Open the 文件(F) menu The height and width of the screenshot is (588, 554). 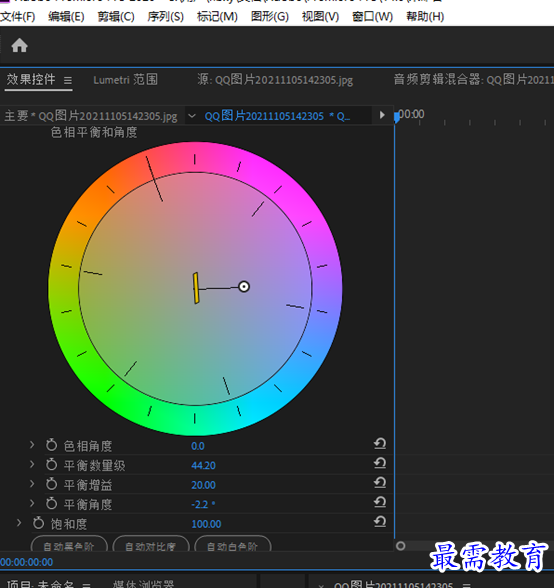[17, 16]
